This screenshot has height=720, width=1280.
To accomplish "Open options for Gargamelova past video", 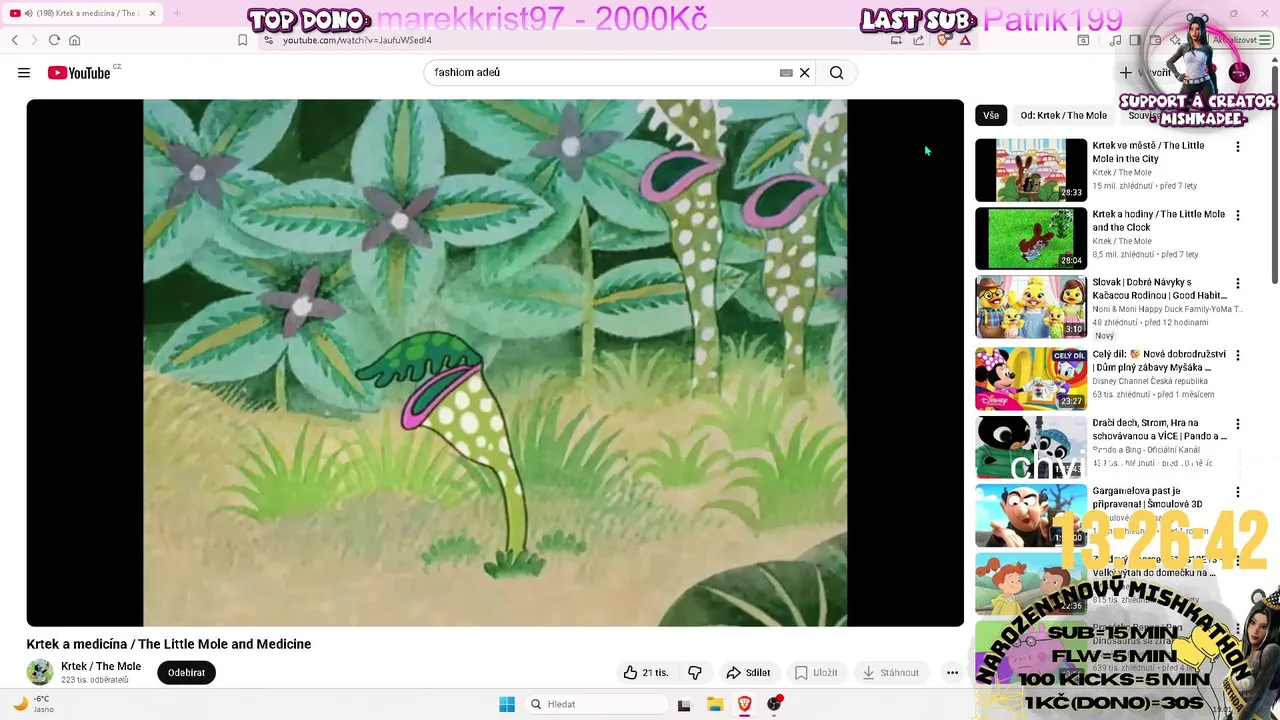I will pyautogui.click(x=1237, y=492).
